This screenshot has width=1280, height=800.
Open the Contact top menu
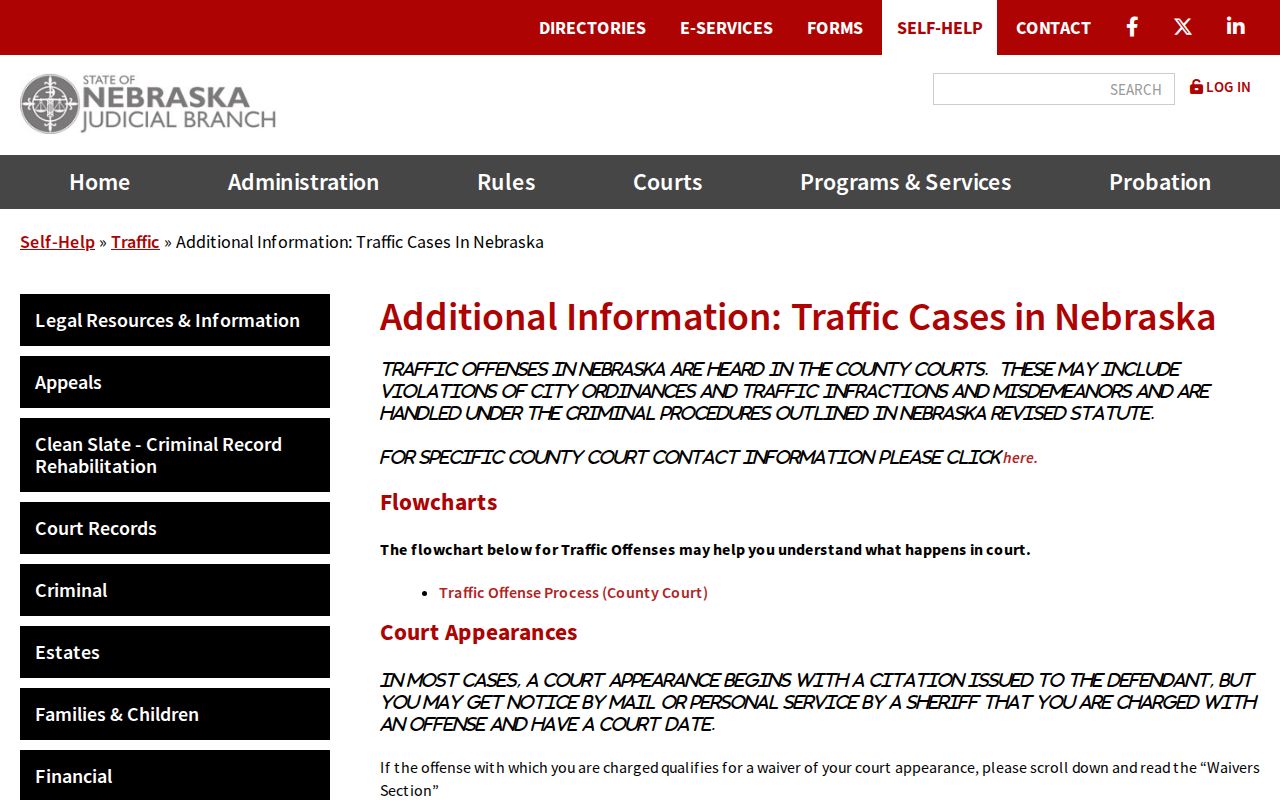point(1053,28)
